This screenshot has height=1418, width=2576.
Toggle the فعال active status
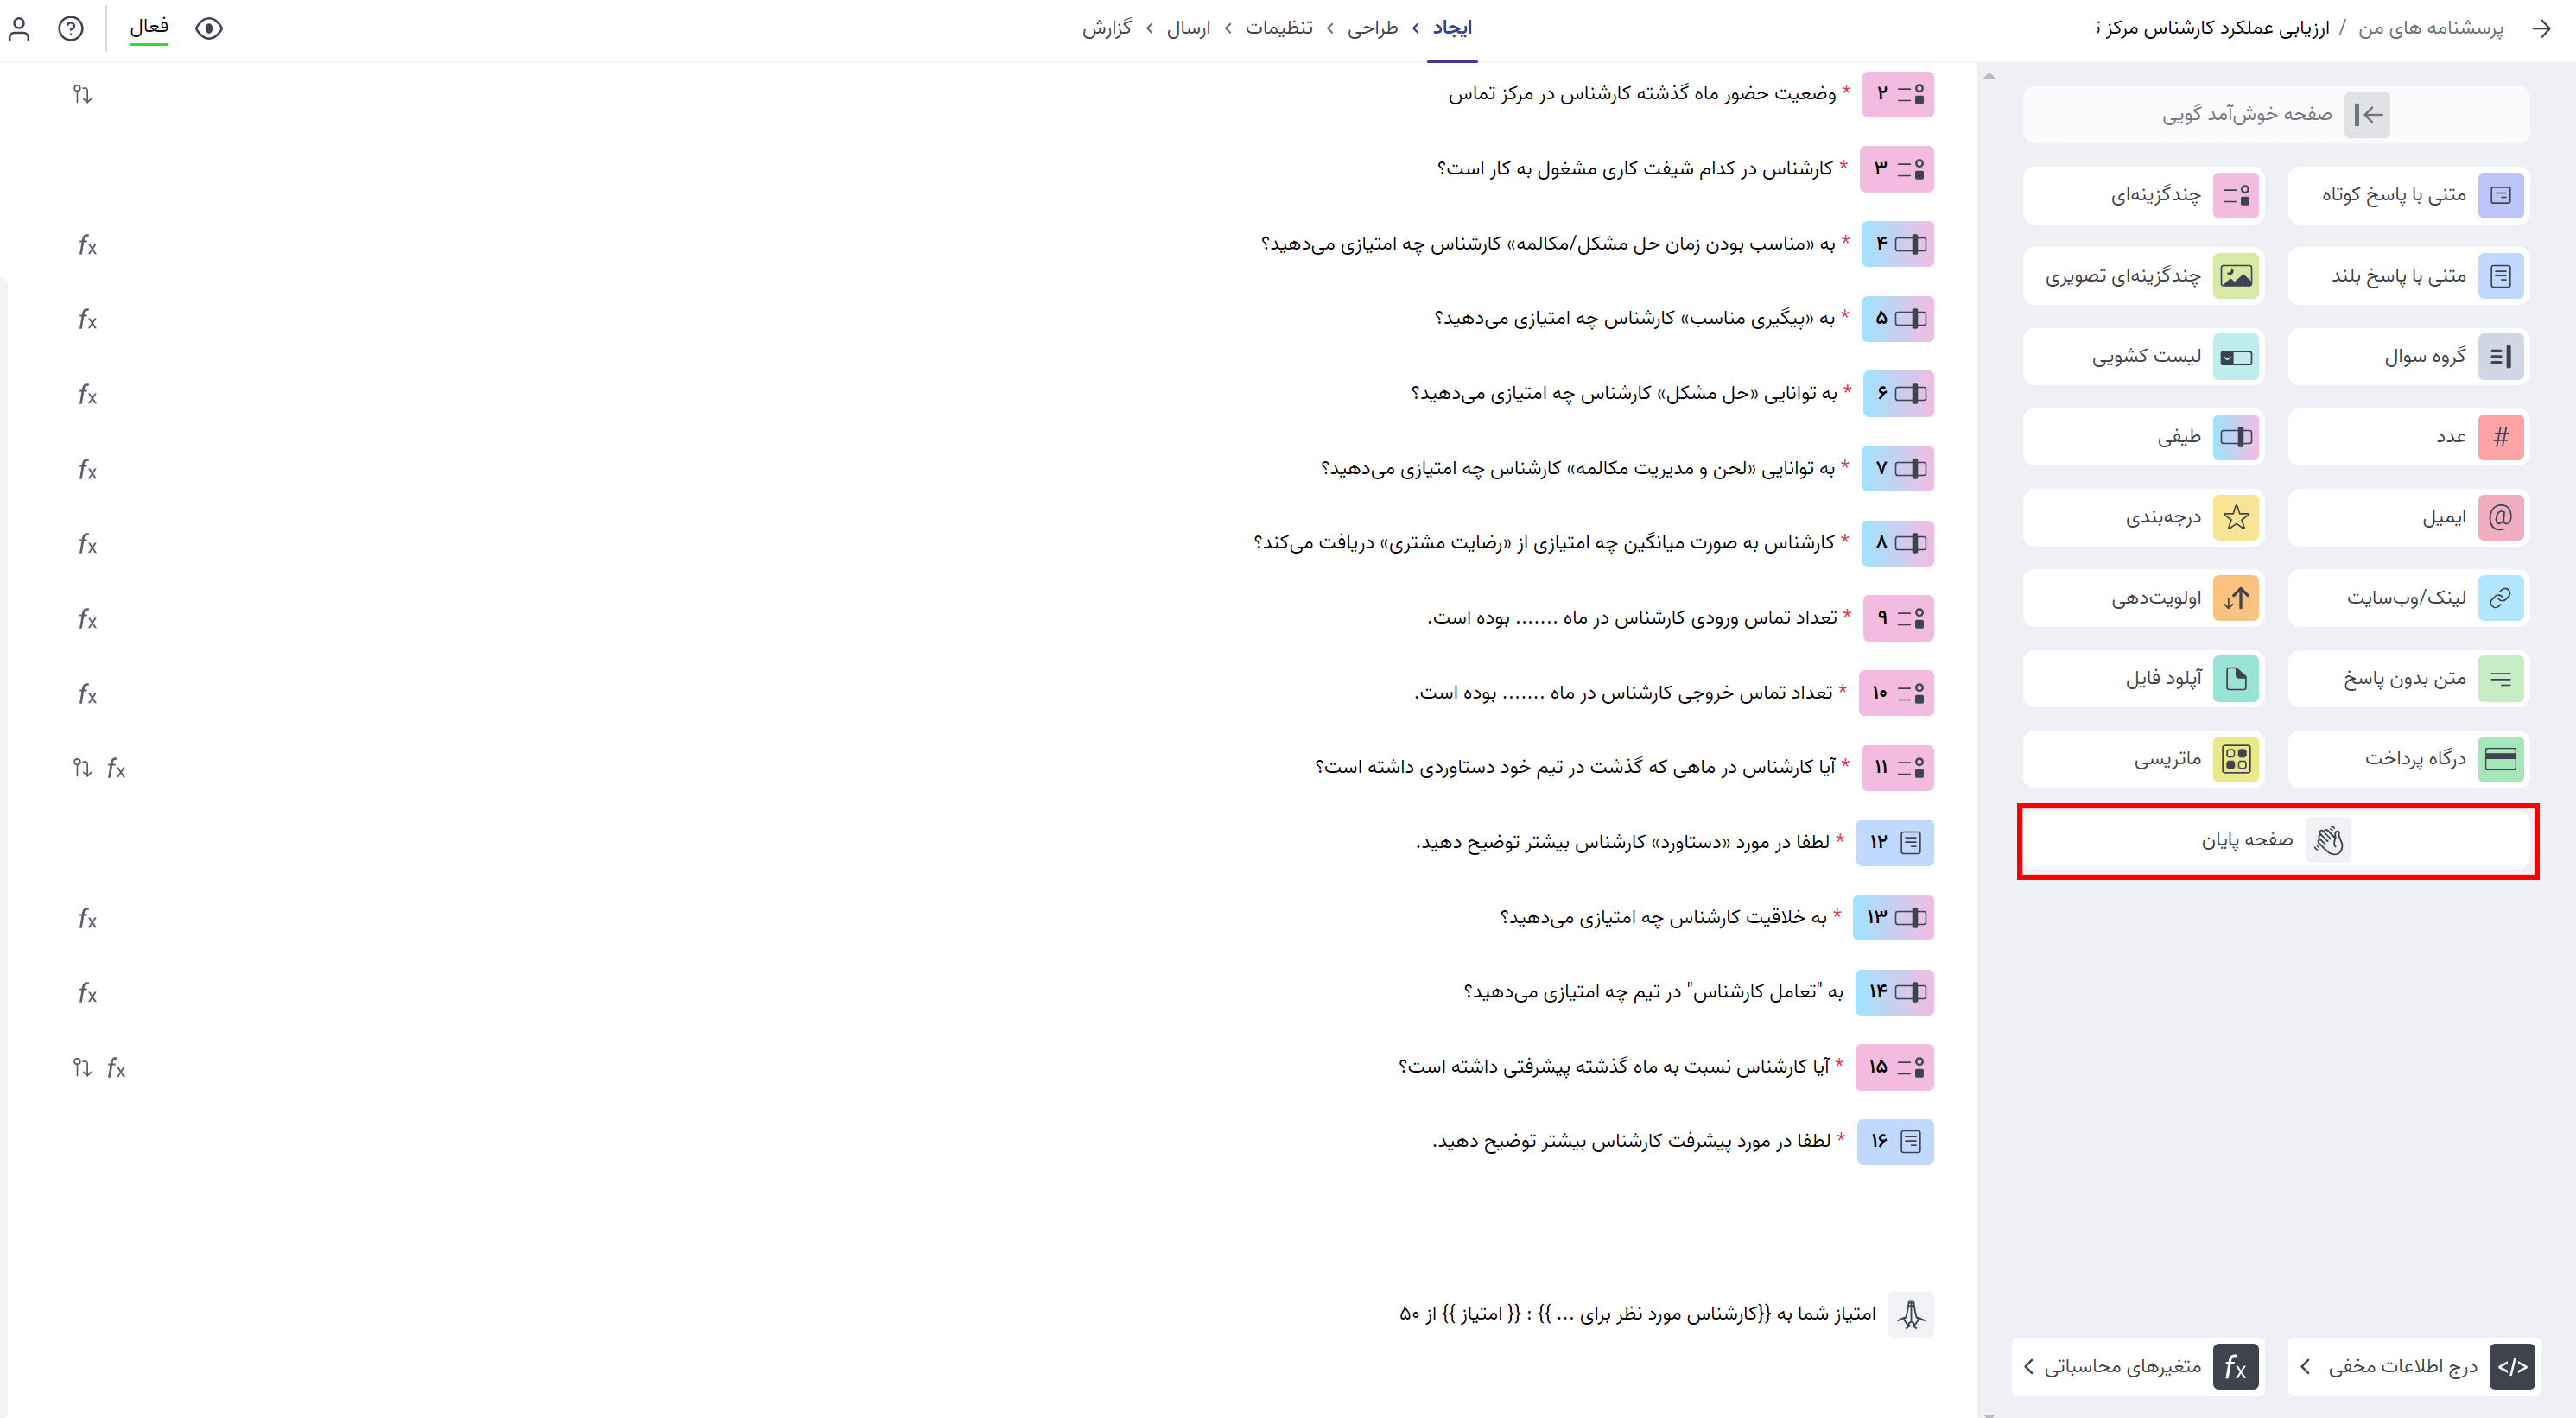149,27
